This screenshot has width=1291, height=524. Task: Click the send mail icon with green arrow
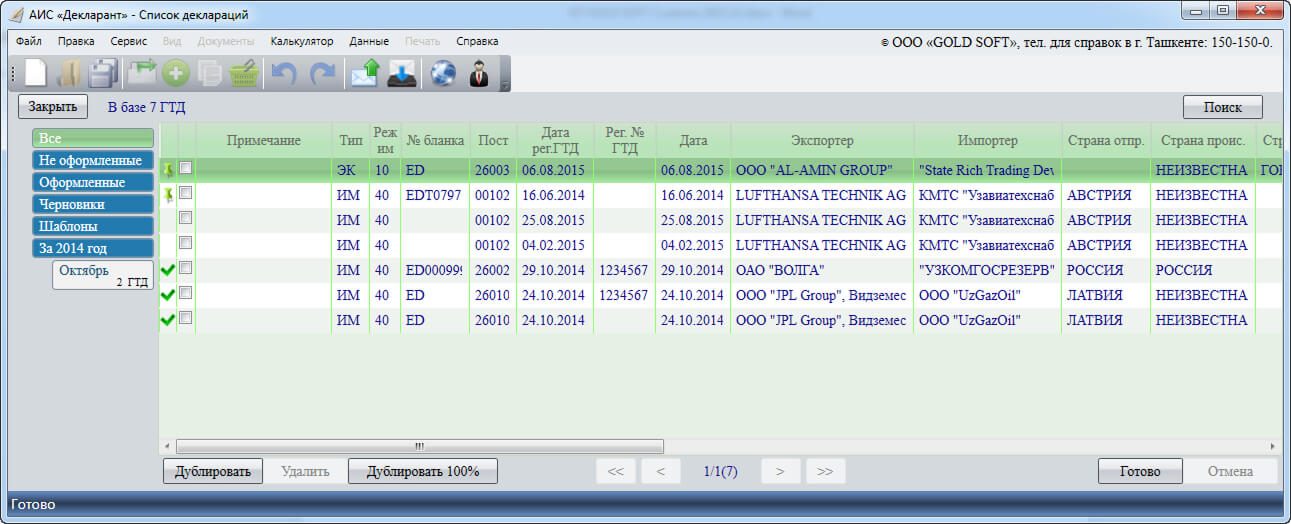coord(364,74)
